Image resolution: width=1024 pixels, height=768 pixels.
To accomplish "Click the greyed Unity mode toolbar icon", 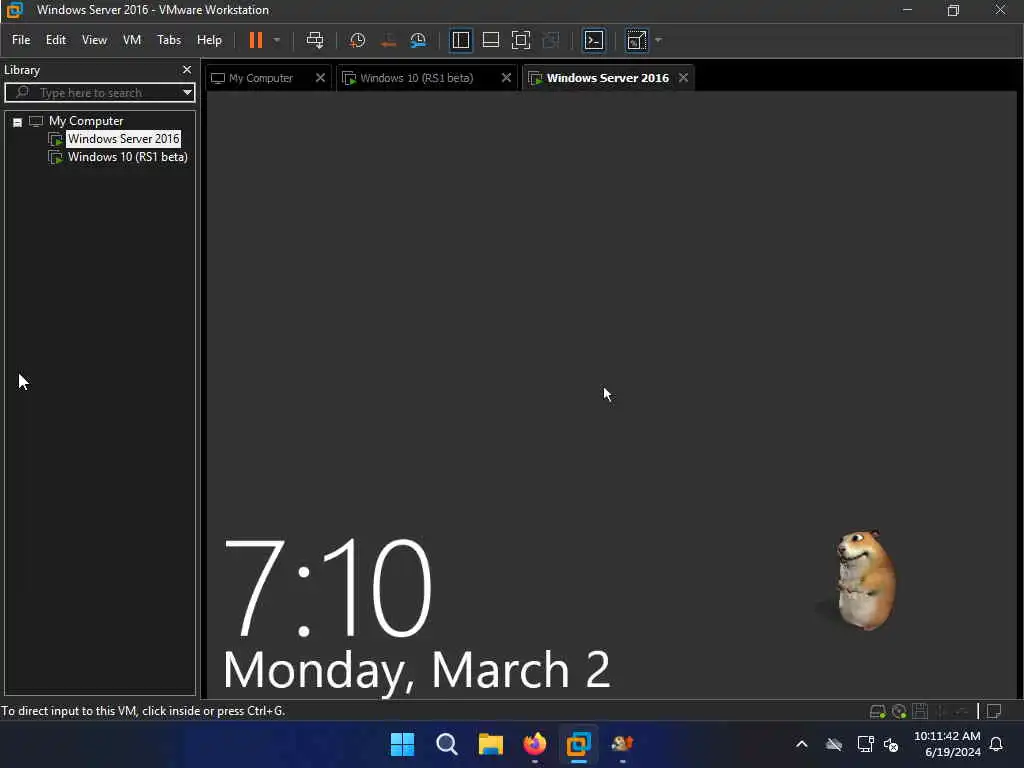I will click(551, 40).
